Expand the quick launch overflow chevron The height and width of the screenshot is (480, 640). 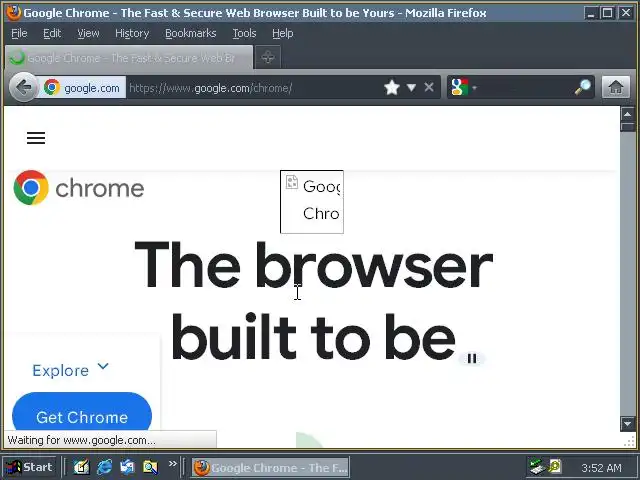[173, 464]
